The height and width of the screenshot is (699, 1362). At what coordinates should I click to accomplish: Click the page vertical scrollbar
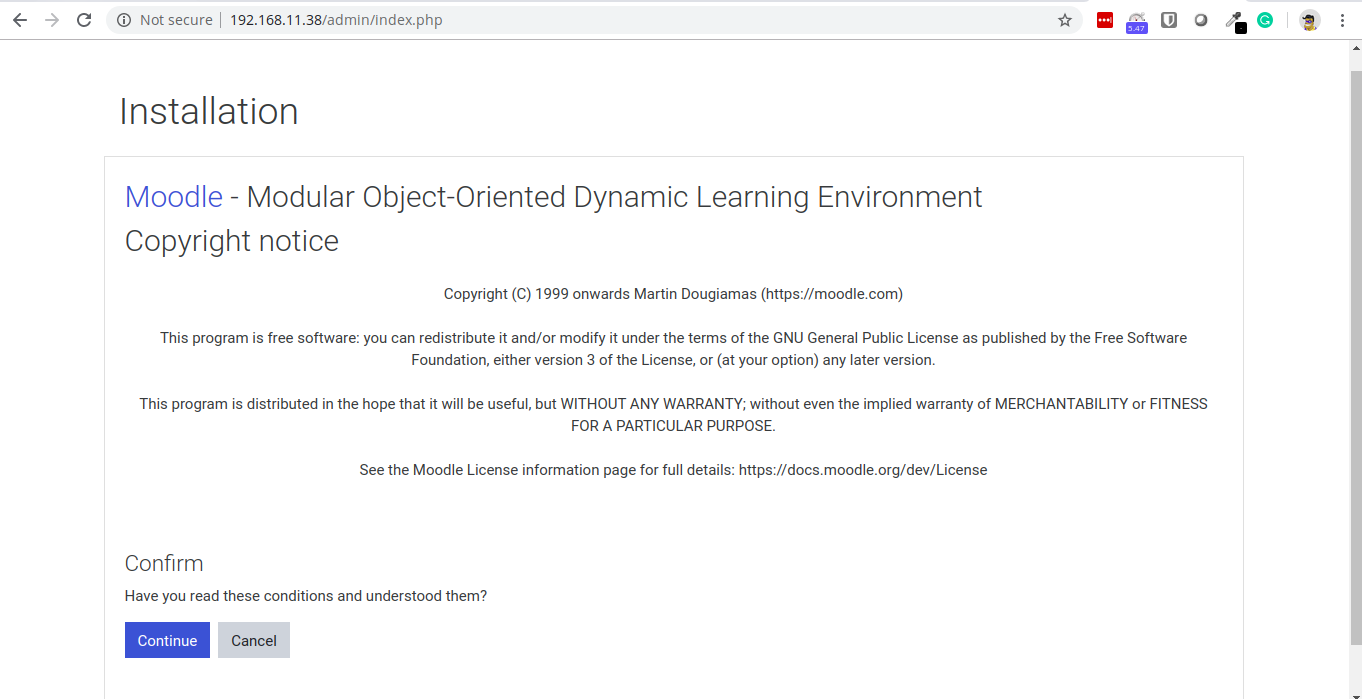(x=1355, y=356)
